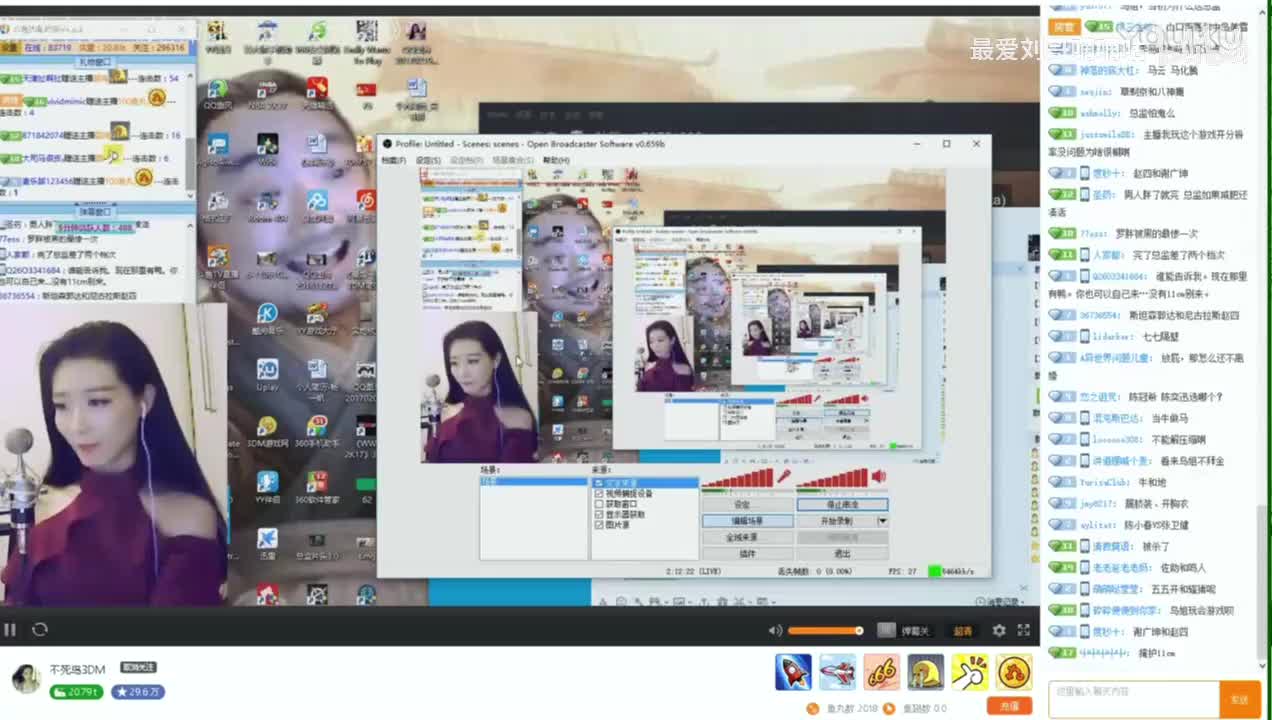Mute microphone icon in OBS
Viewport: 1272px width, 720px height.
[785, 477]
